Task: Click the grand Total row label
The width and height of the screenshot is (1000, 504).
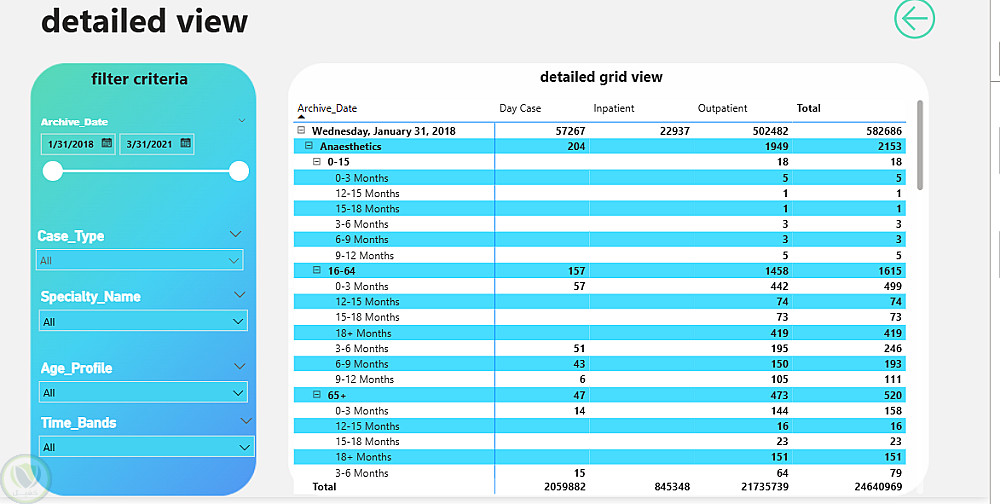Action: point(324,487)
